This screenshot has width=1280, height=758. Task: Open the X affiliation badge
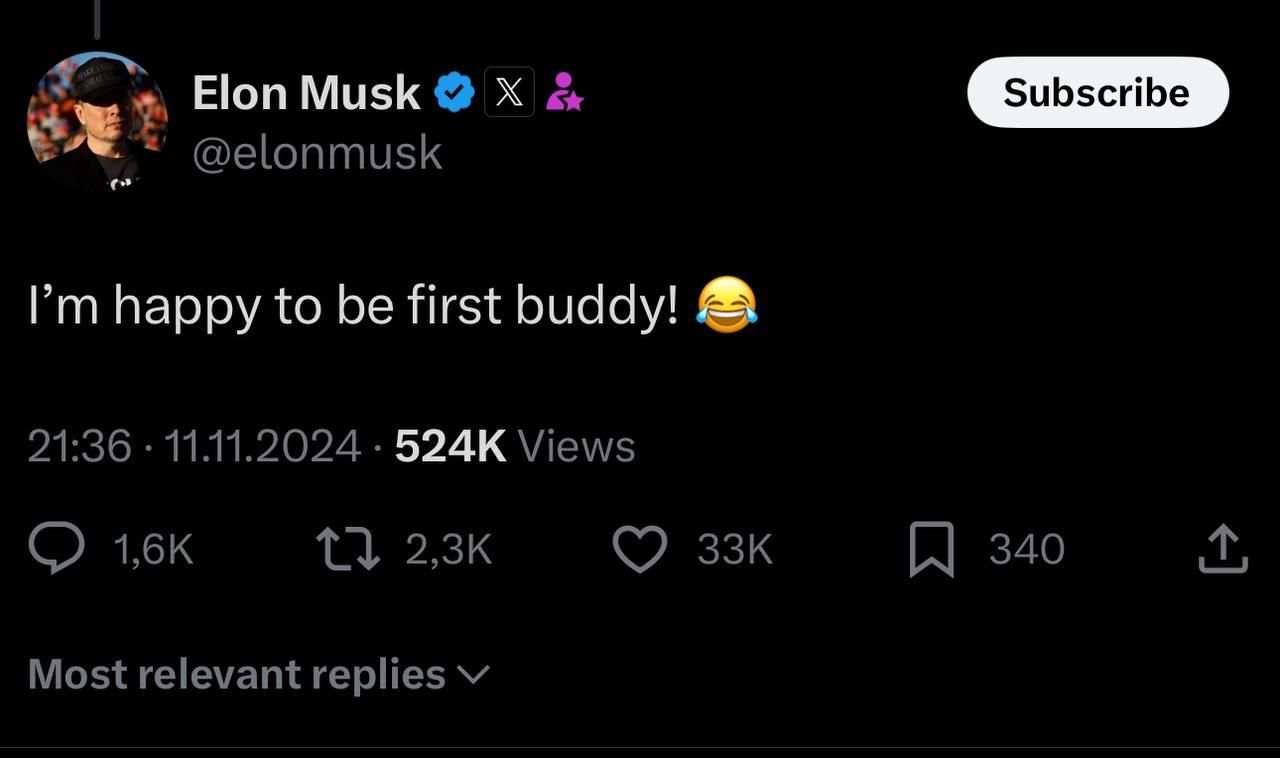509,93
